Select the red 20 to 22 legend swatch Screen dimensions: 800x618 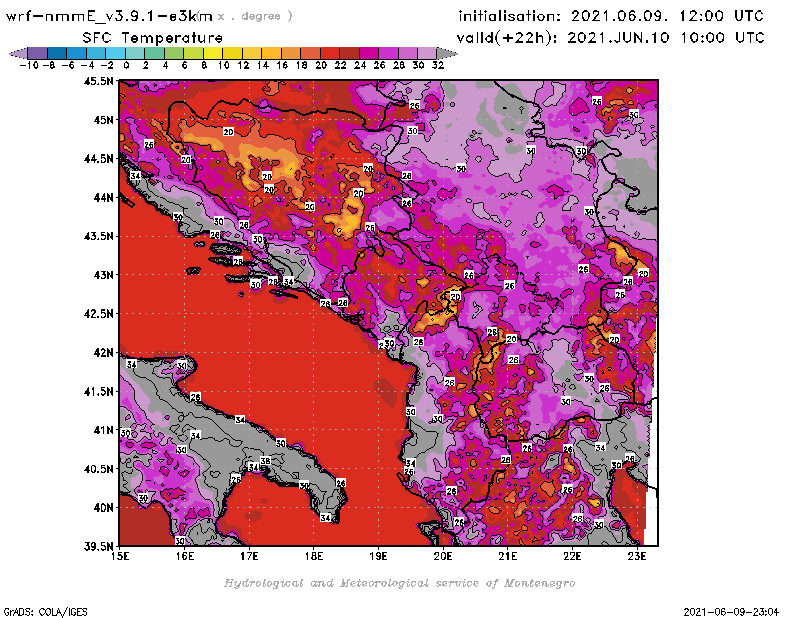point(330,53)
